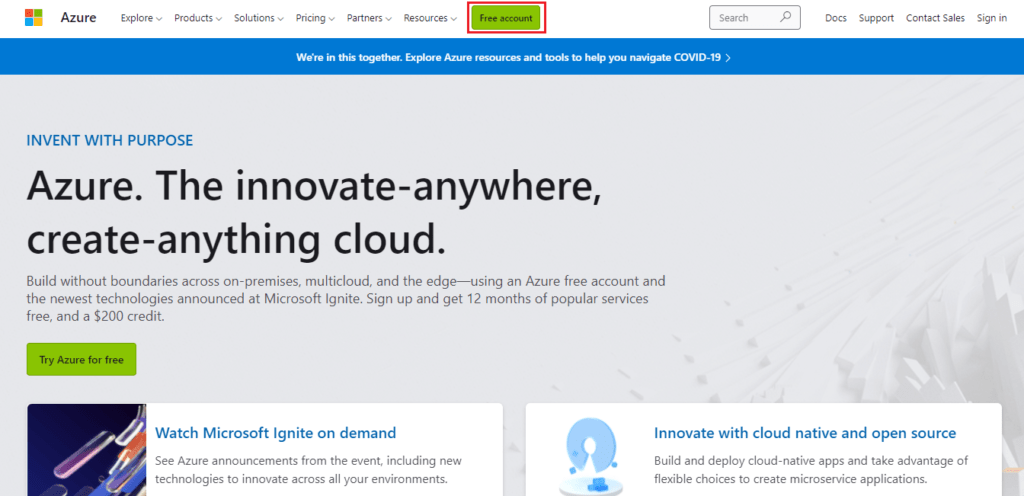The height and width of the screenshot is (496, 1024).
Task: Open the Docs link
Action: (x=835, y=18)
